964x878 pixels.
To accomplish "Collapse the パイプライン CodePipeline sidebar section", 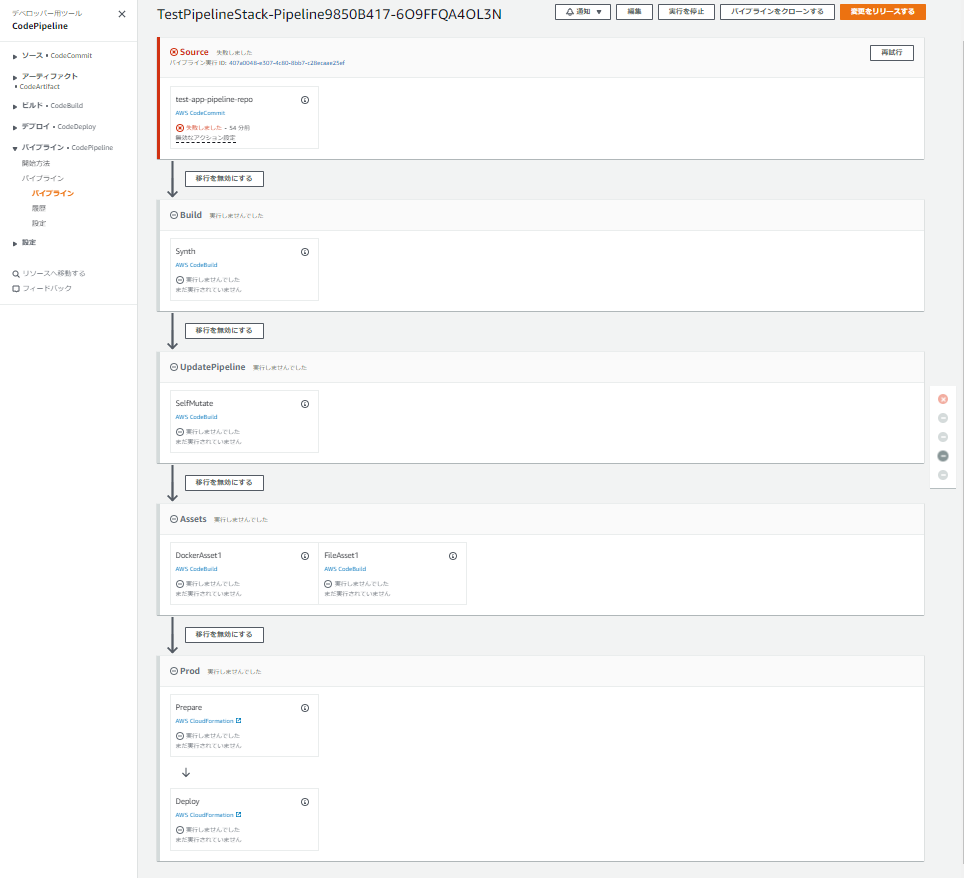I will point(15,148).
